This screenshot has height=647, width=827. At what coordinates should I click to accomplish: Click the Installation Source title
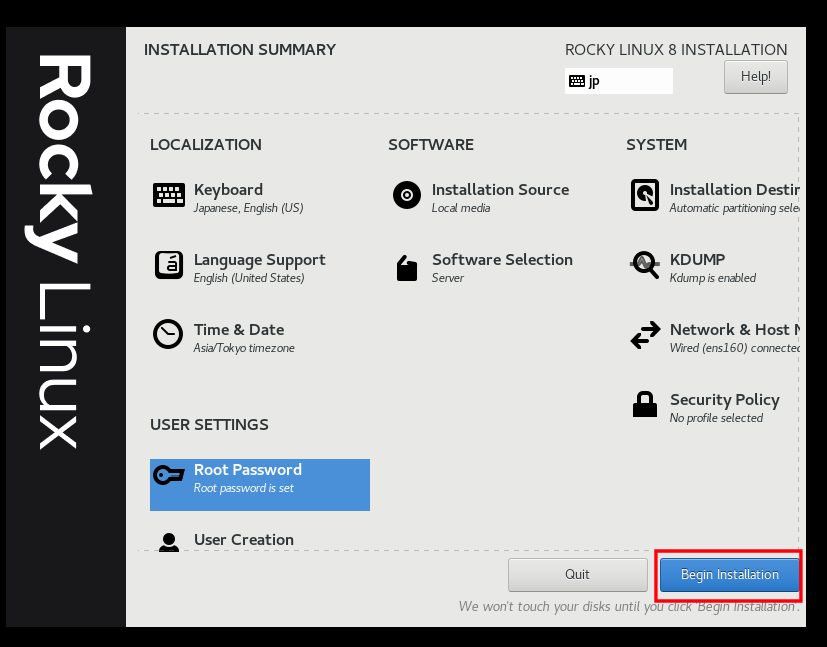click(501, 190)
